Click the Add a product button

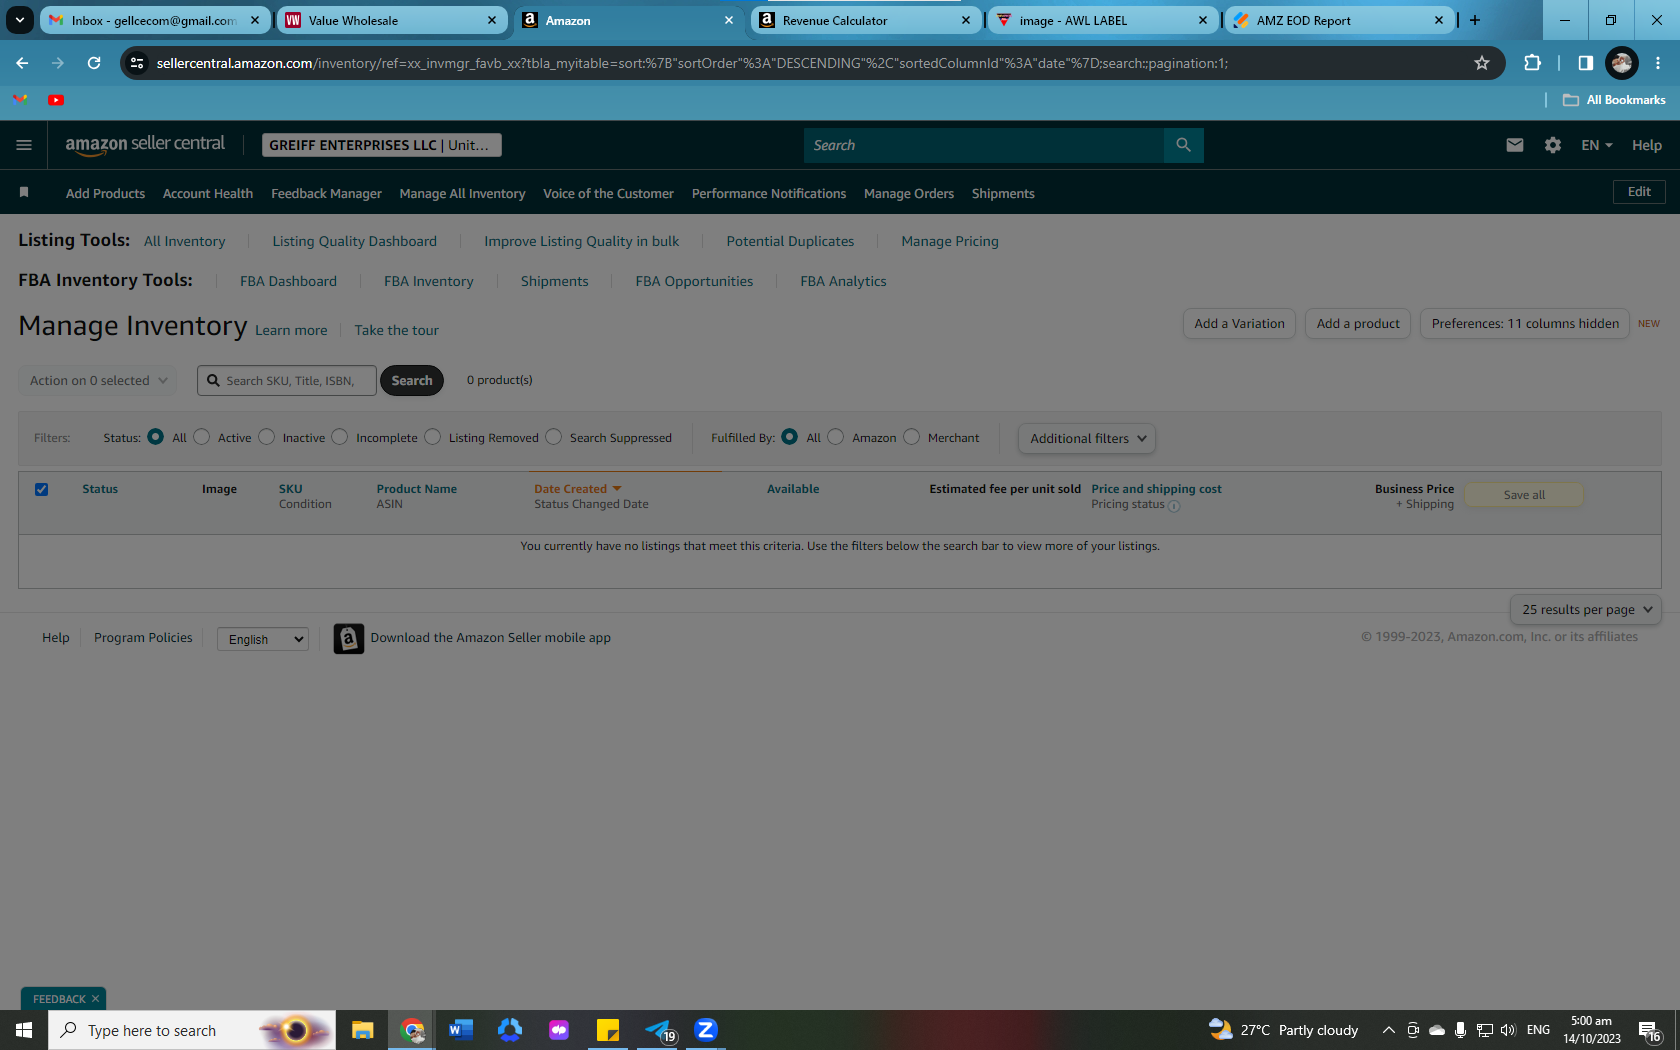pyautogui.click(x=1358, y=323)
